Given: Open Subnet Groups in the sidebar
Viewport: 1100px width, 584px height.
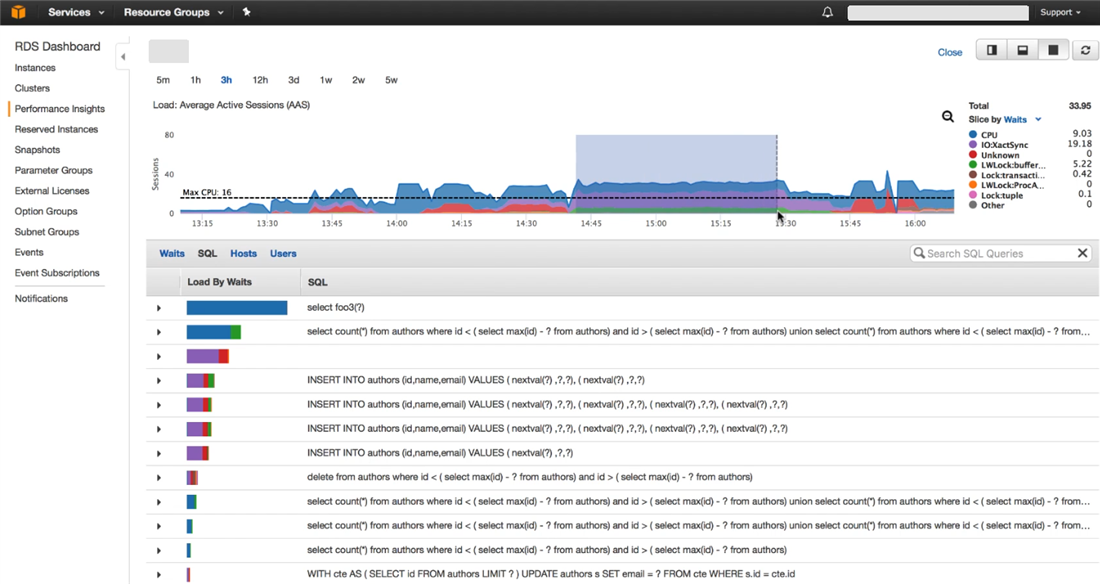Looking at the screenshot, I should [47, 232].
